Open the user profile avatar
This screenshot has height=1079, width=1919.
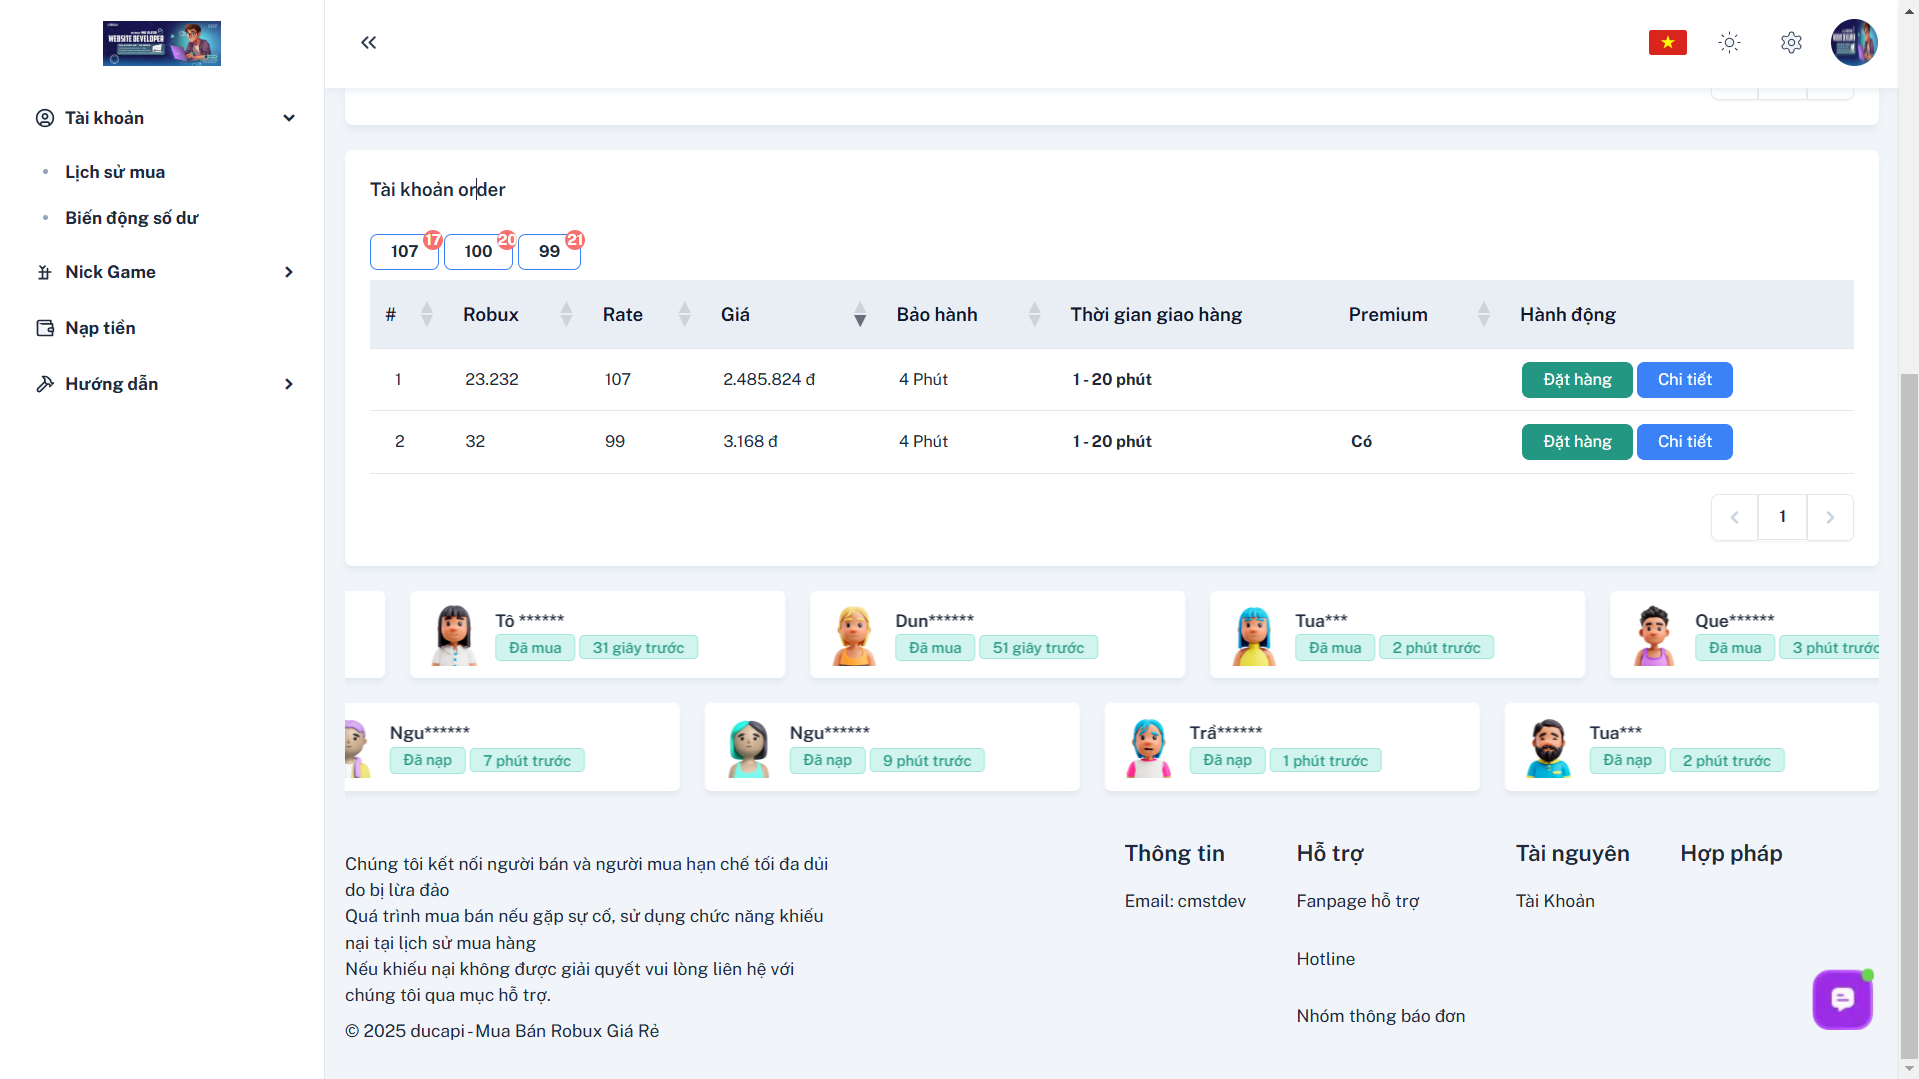click(x=1853, y=42)
